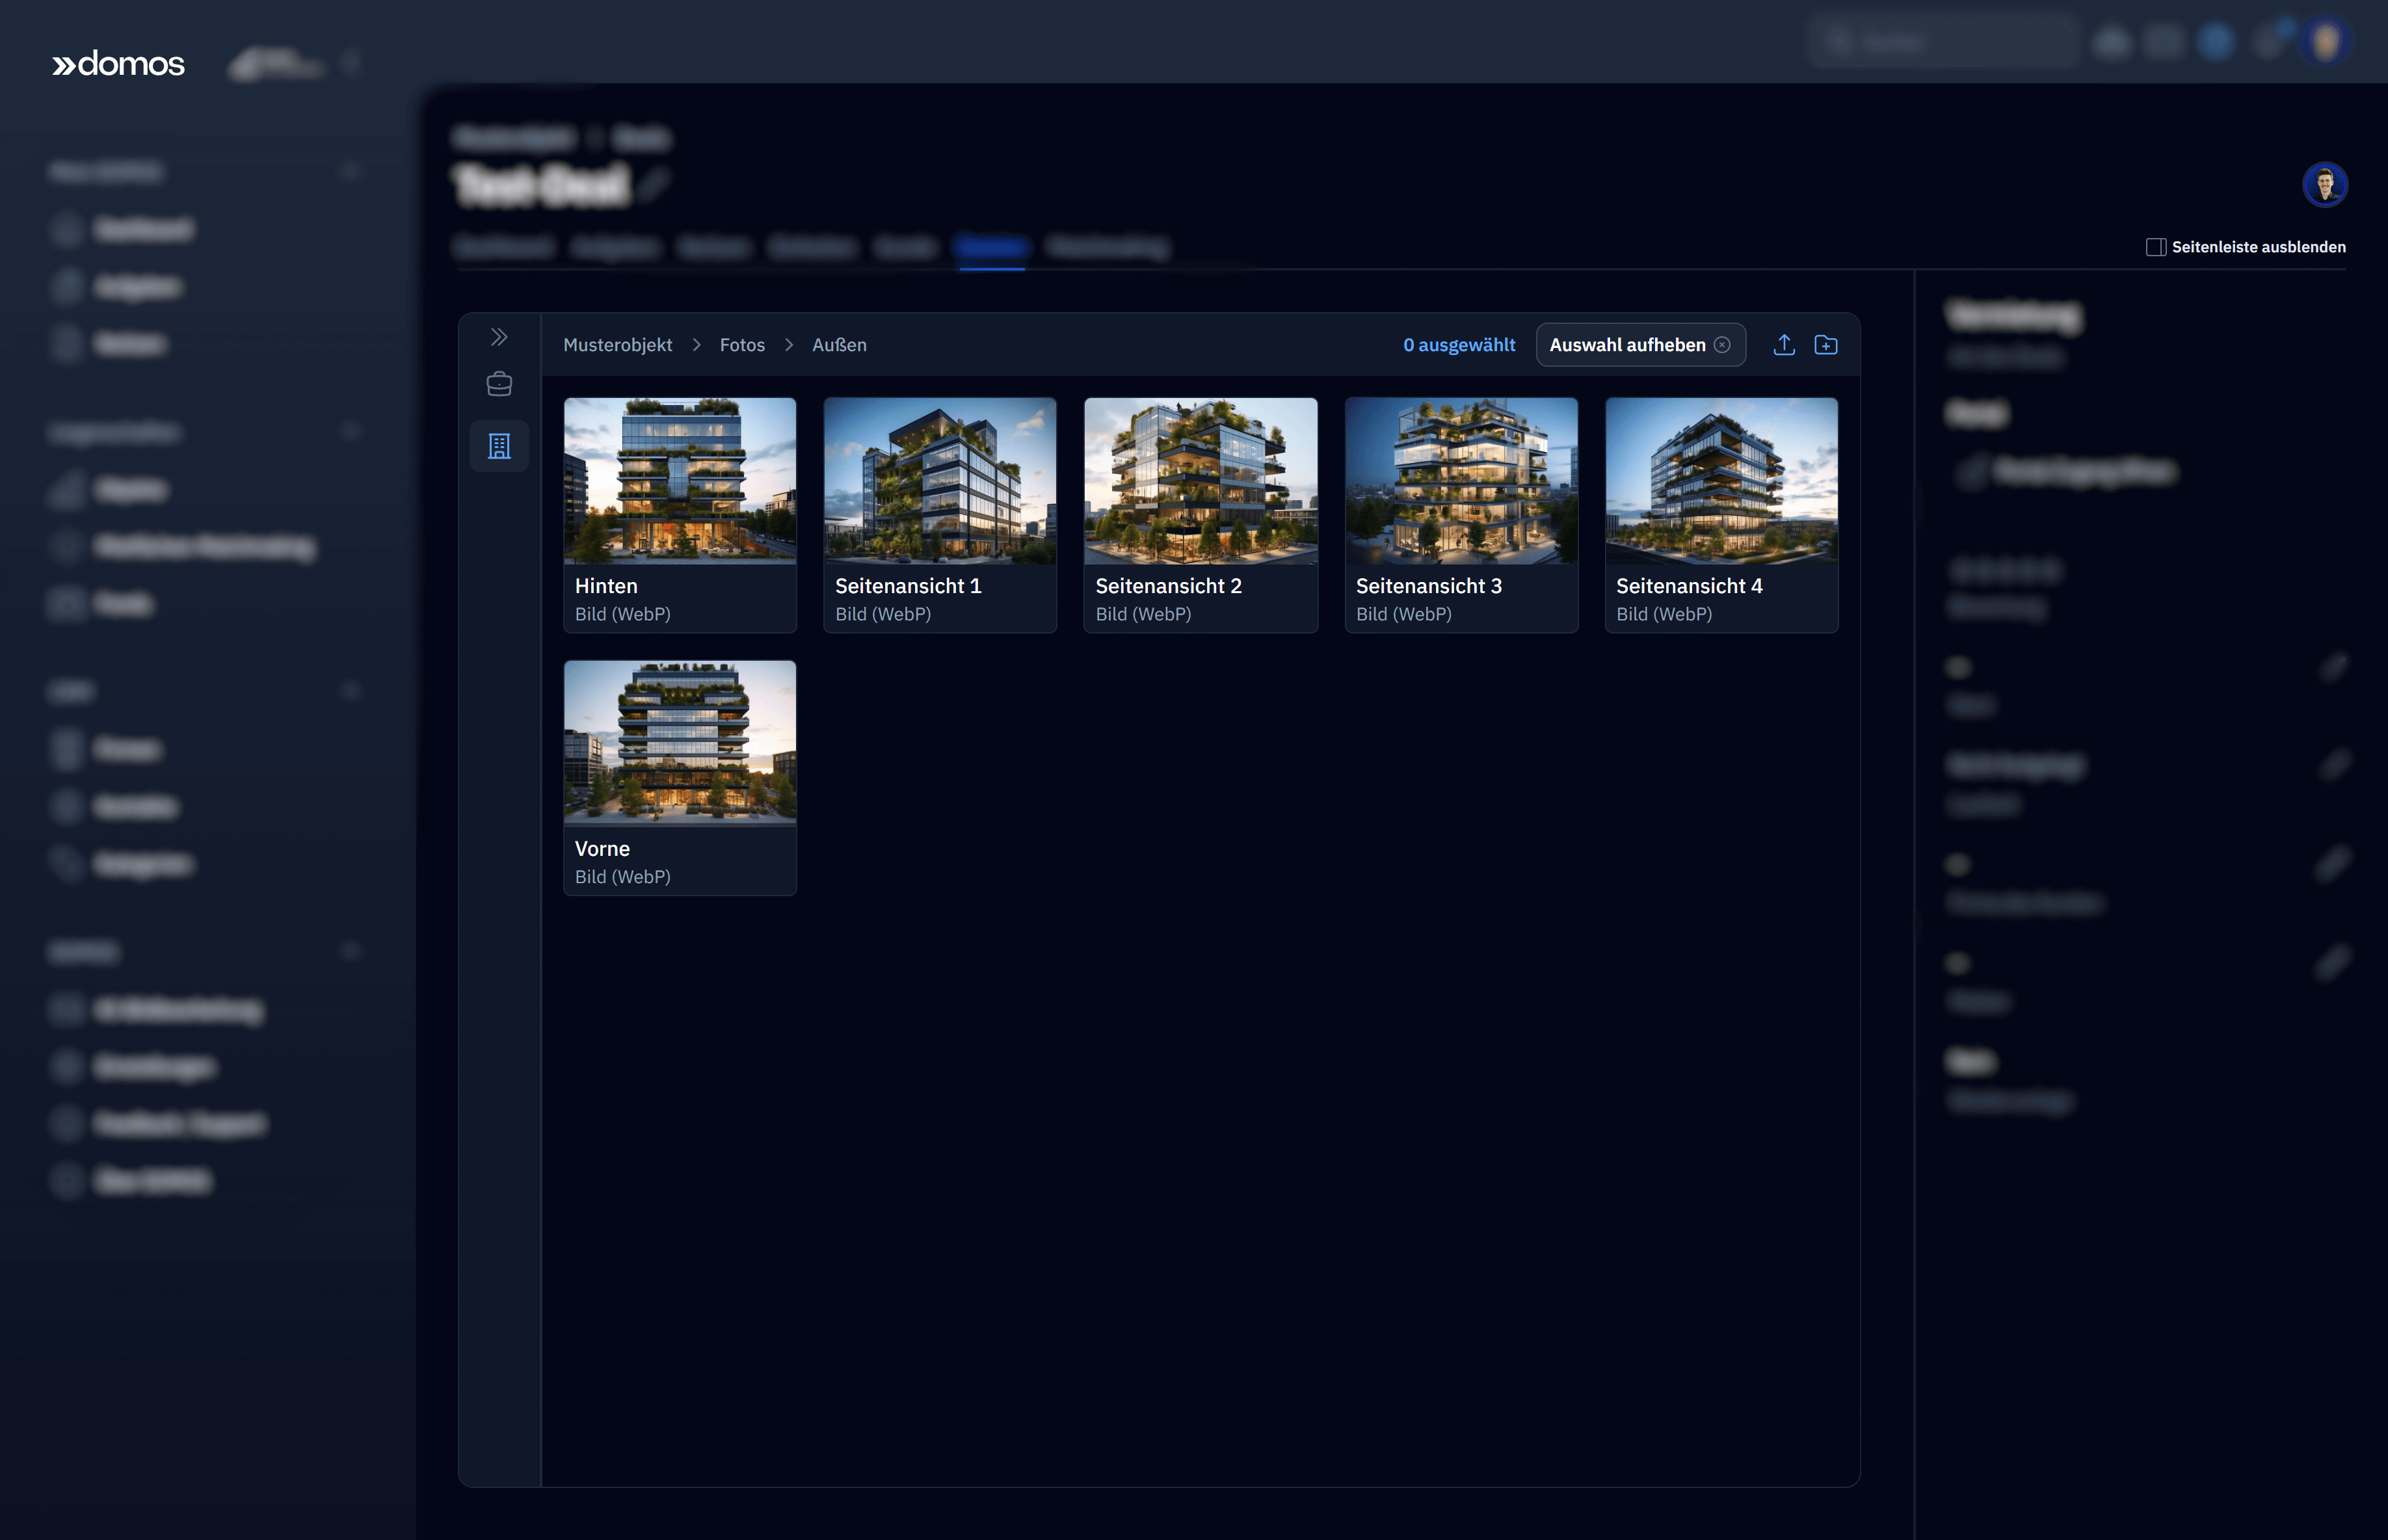This screenshot has height=1540, width=2388.
Task: Click the Außen breadcrumb item
Action: click(839, 345)
